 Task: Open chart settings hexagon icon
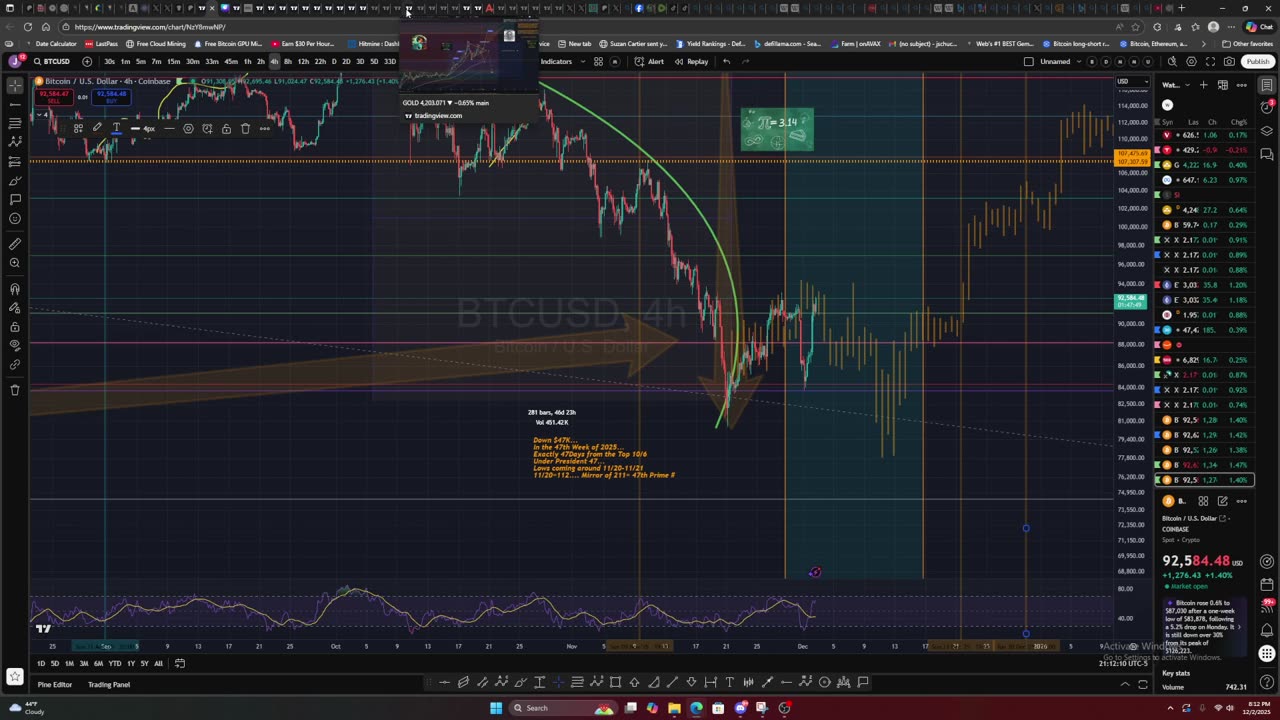(1189, 62)
